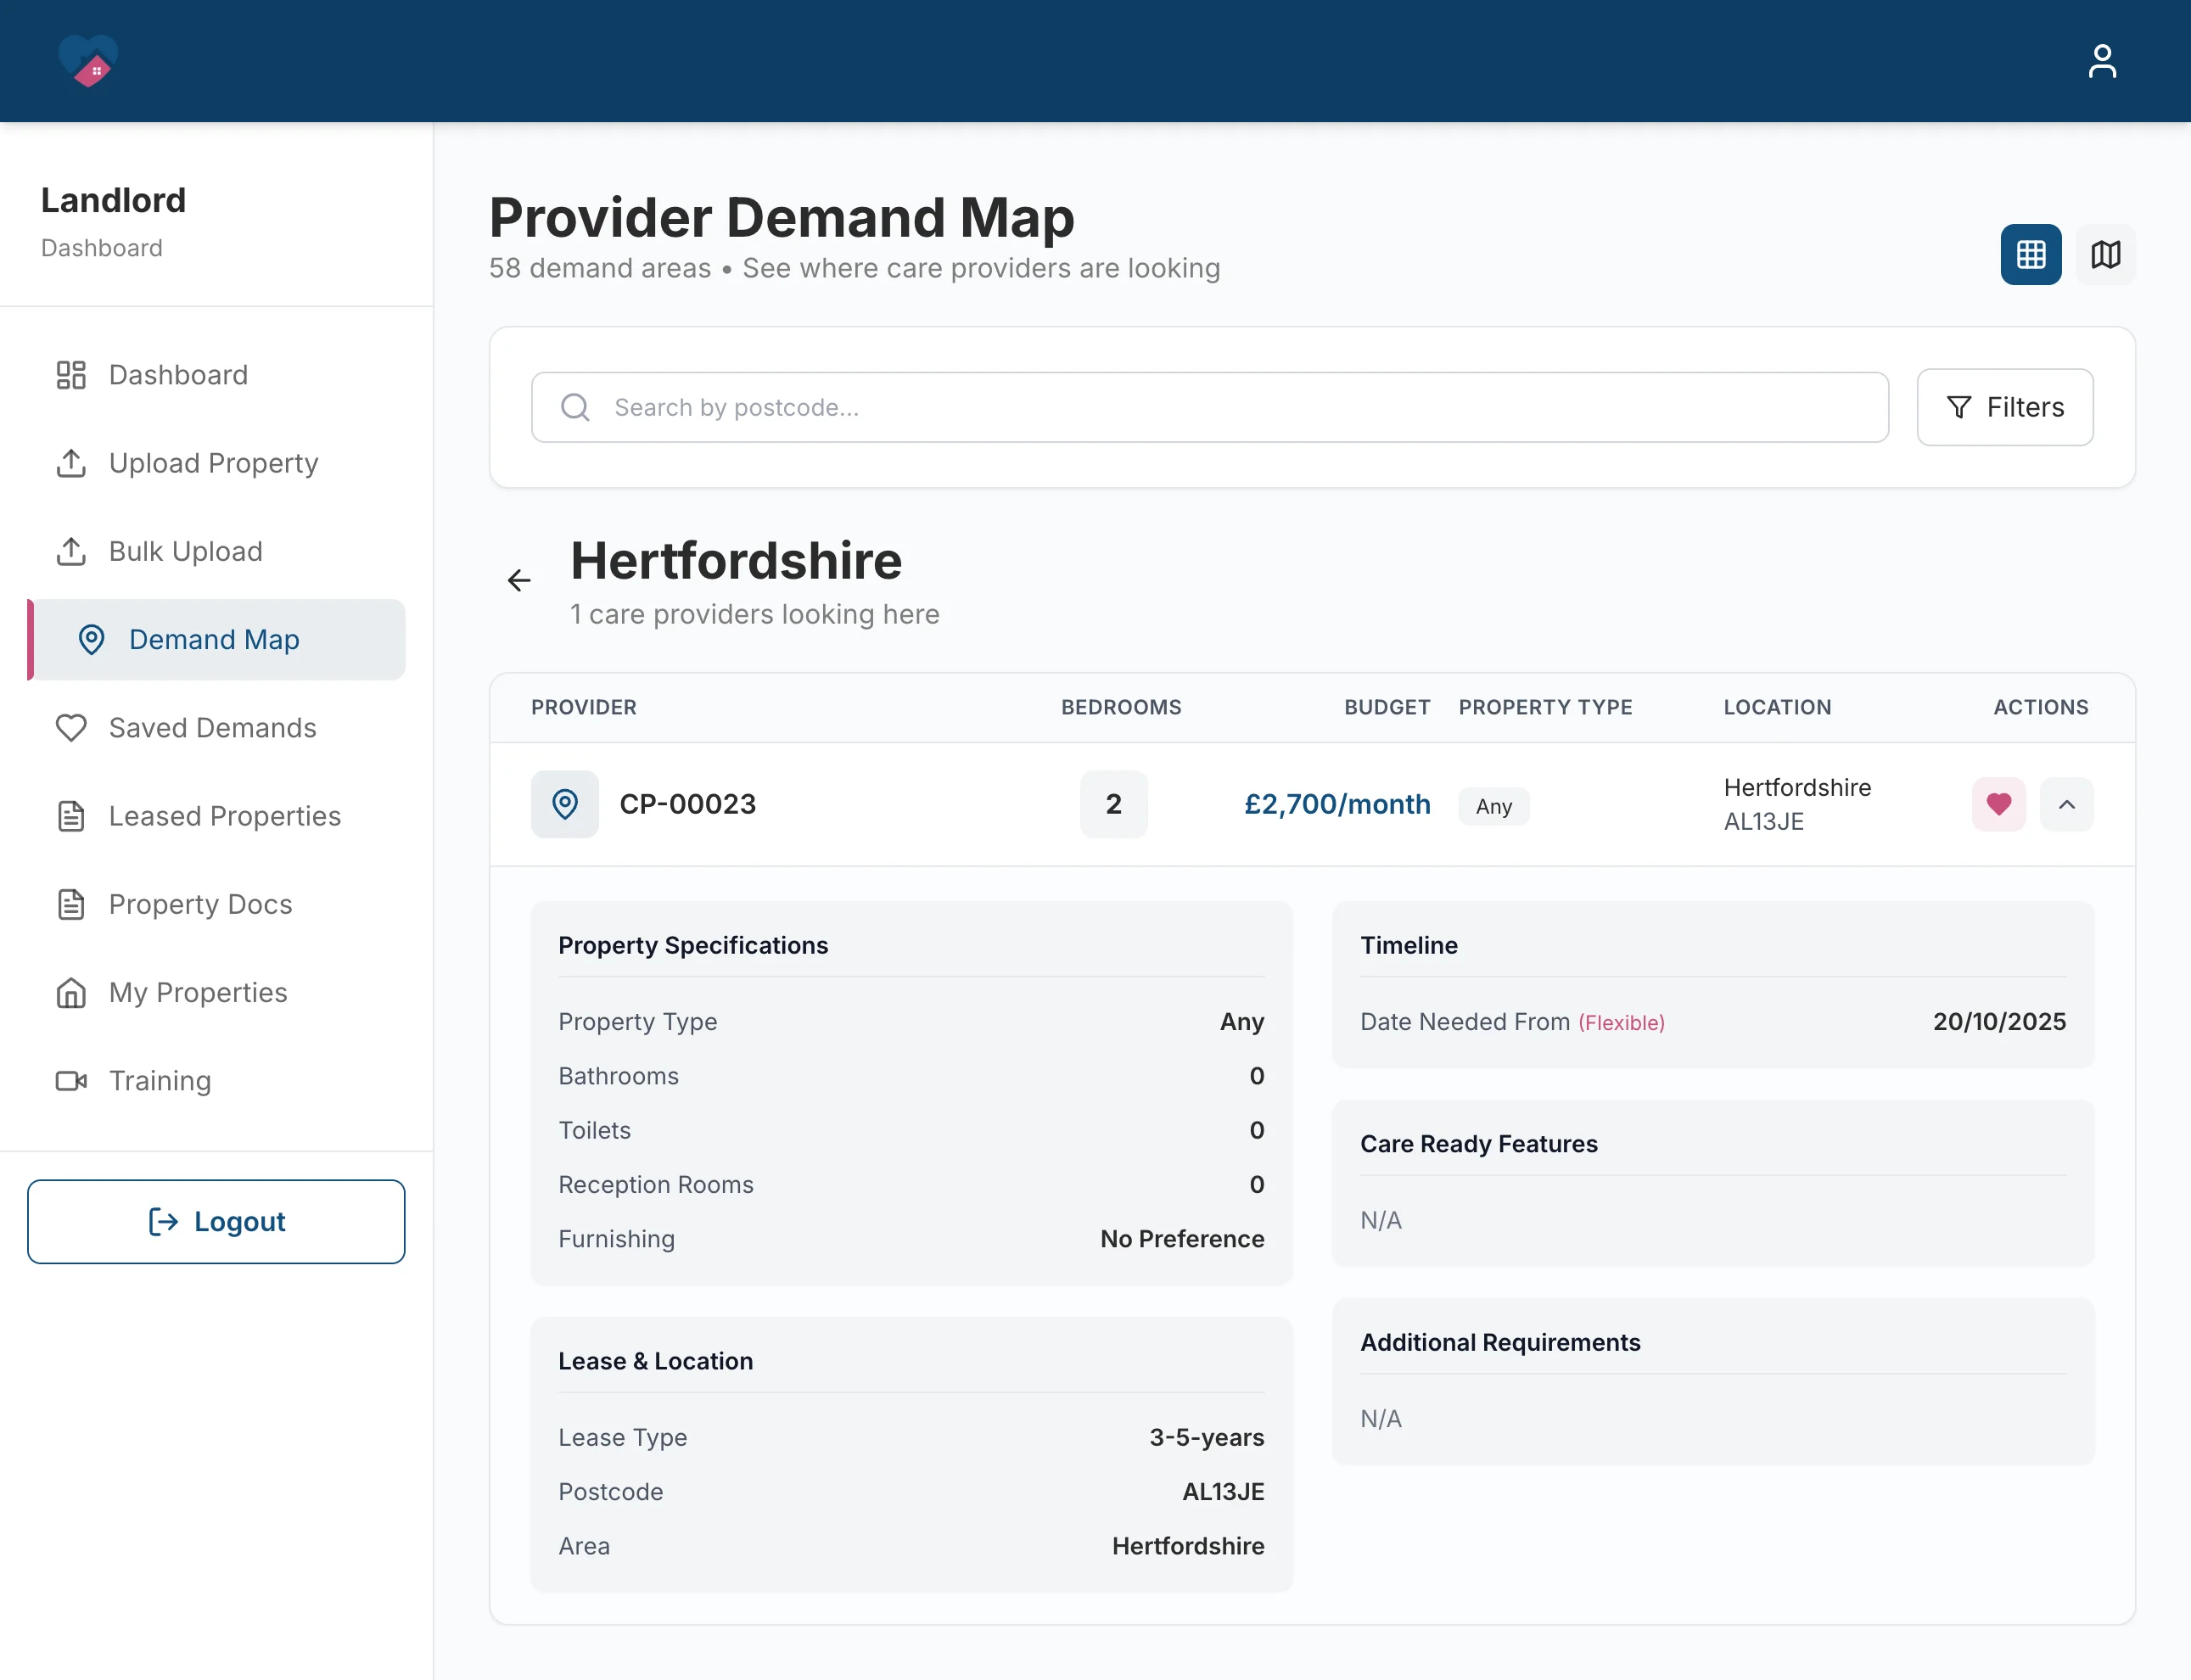This screenshot has width=2191, height=1680.
Task: Click the CP-00023 provider name
Action: 688,804
